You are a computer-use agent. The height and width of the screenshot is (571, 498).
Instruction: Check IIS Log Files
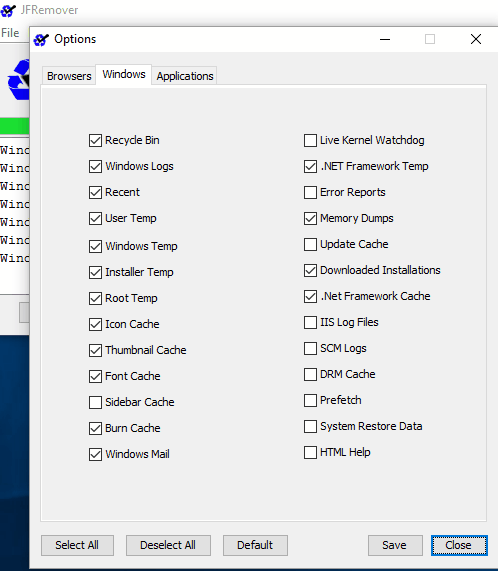pyautogui.click(x=310, y=322)
